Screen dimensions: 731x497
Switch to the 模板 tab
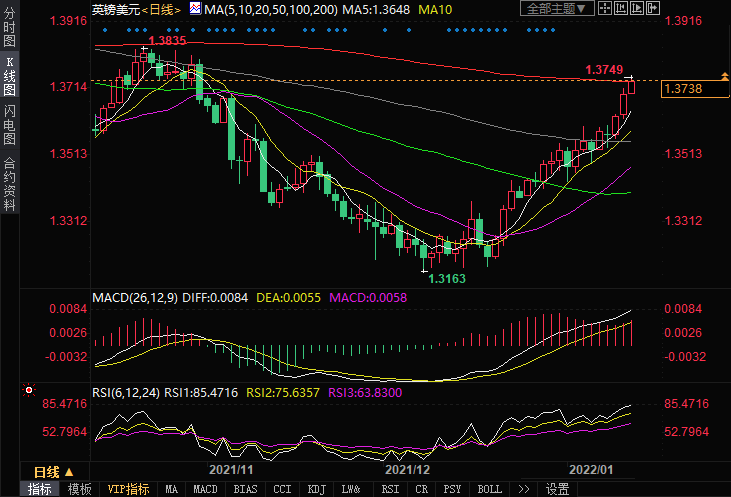(79, 489)
